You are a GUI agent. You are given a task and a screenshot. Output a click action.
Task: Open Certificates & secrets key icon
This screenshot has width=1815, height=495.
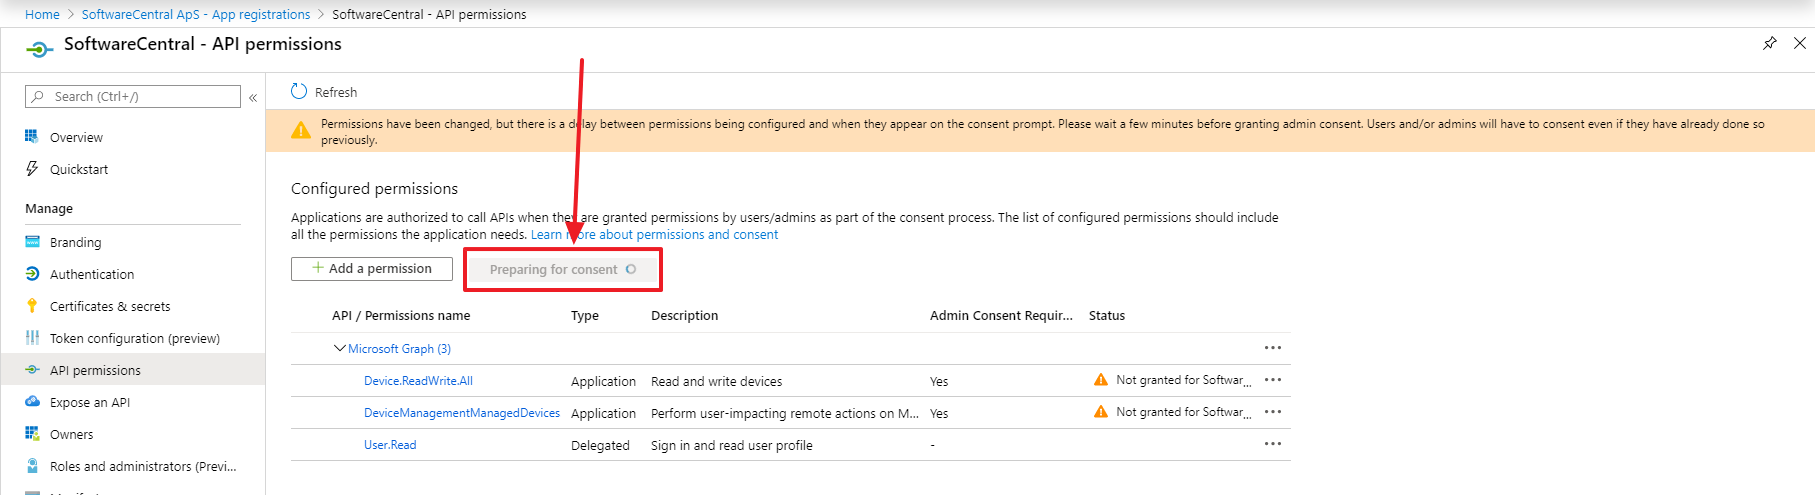click(32, 307)
